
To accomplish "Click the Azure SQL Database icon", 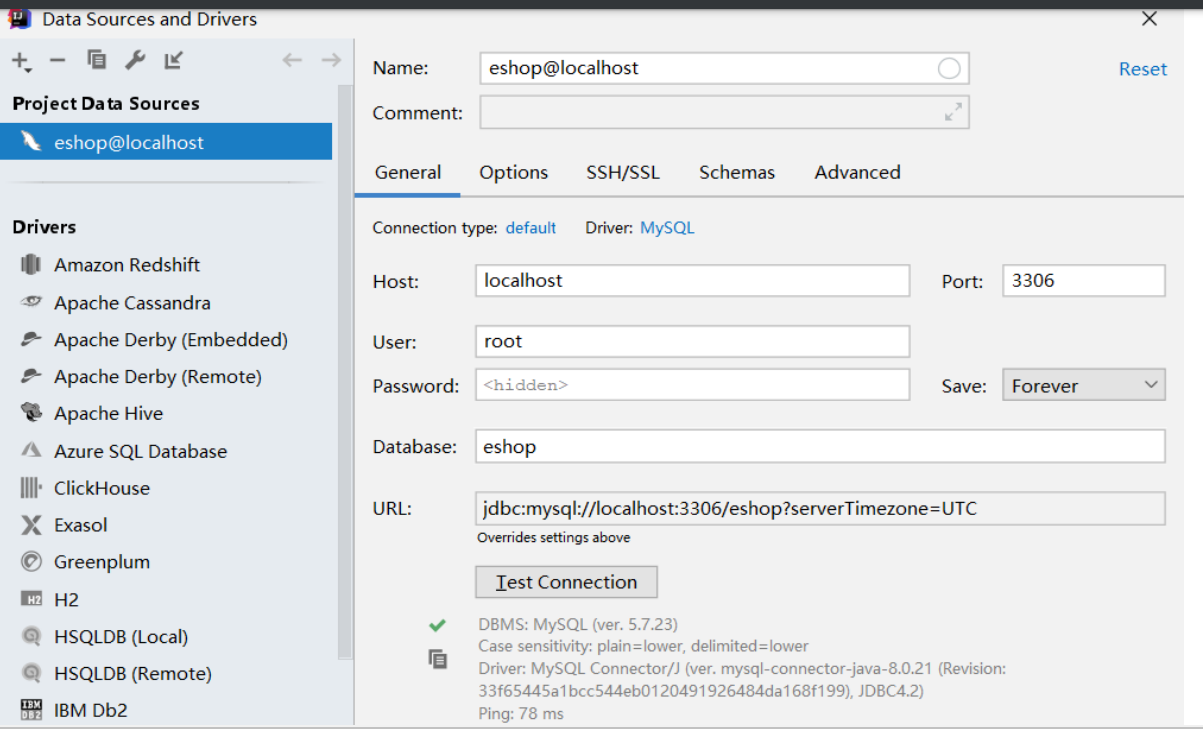I will tap(31, 451).
